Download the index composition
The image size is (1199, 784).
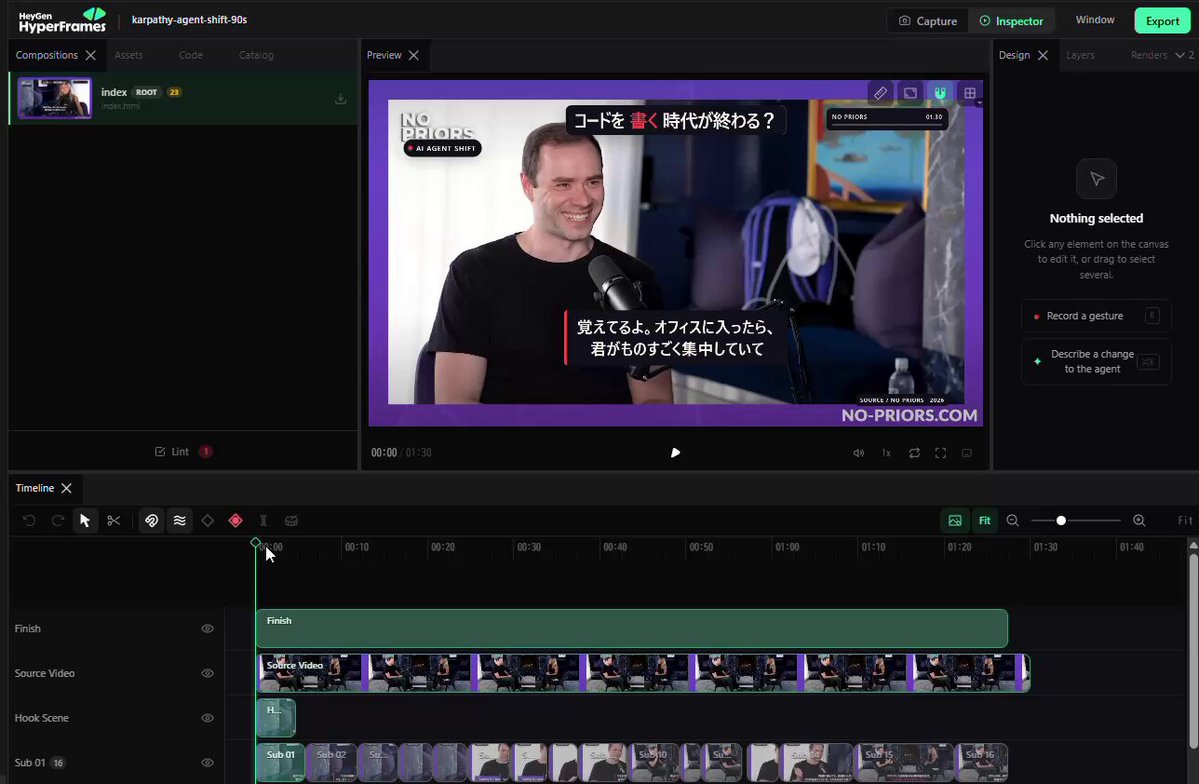(x=340, y=99)
